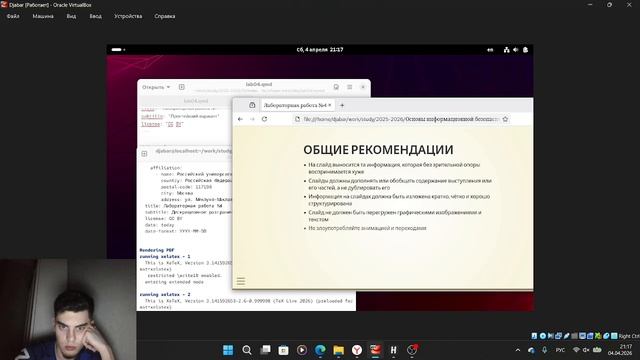The height and width of the screenshot is (360, 640).
Task: Click the Wi-Fi tray icon
Action: point(576,350)
